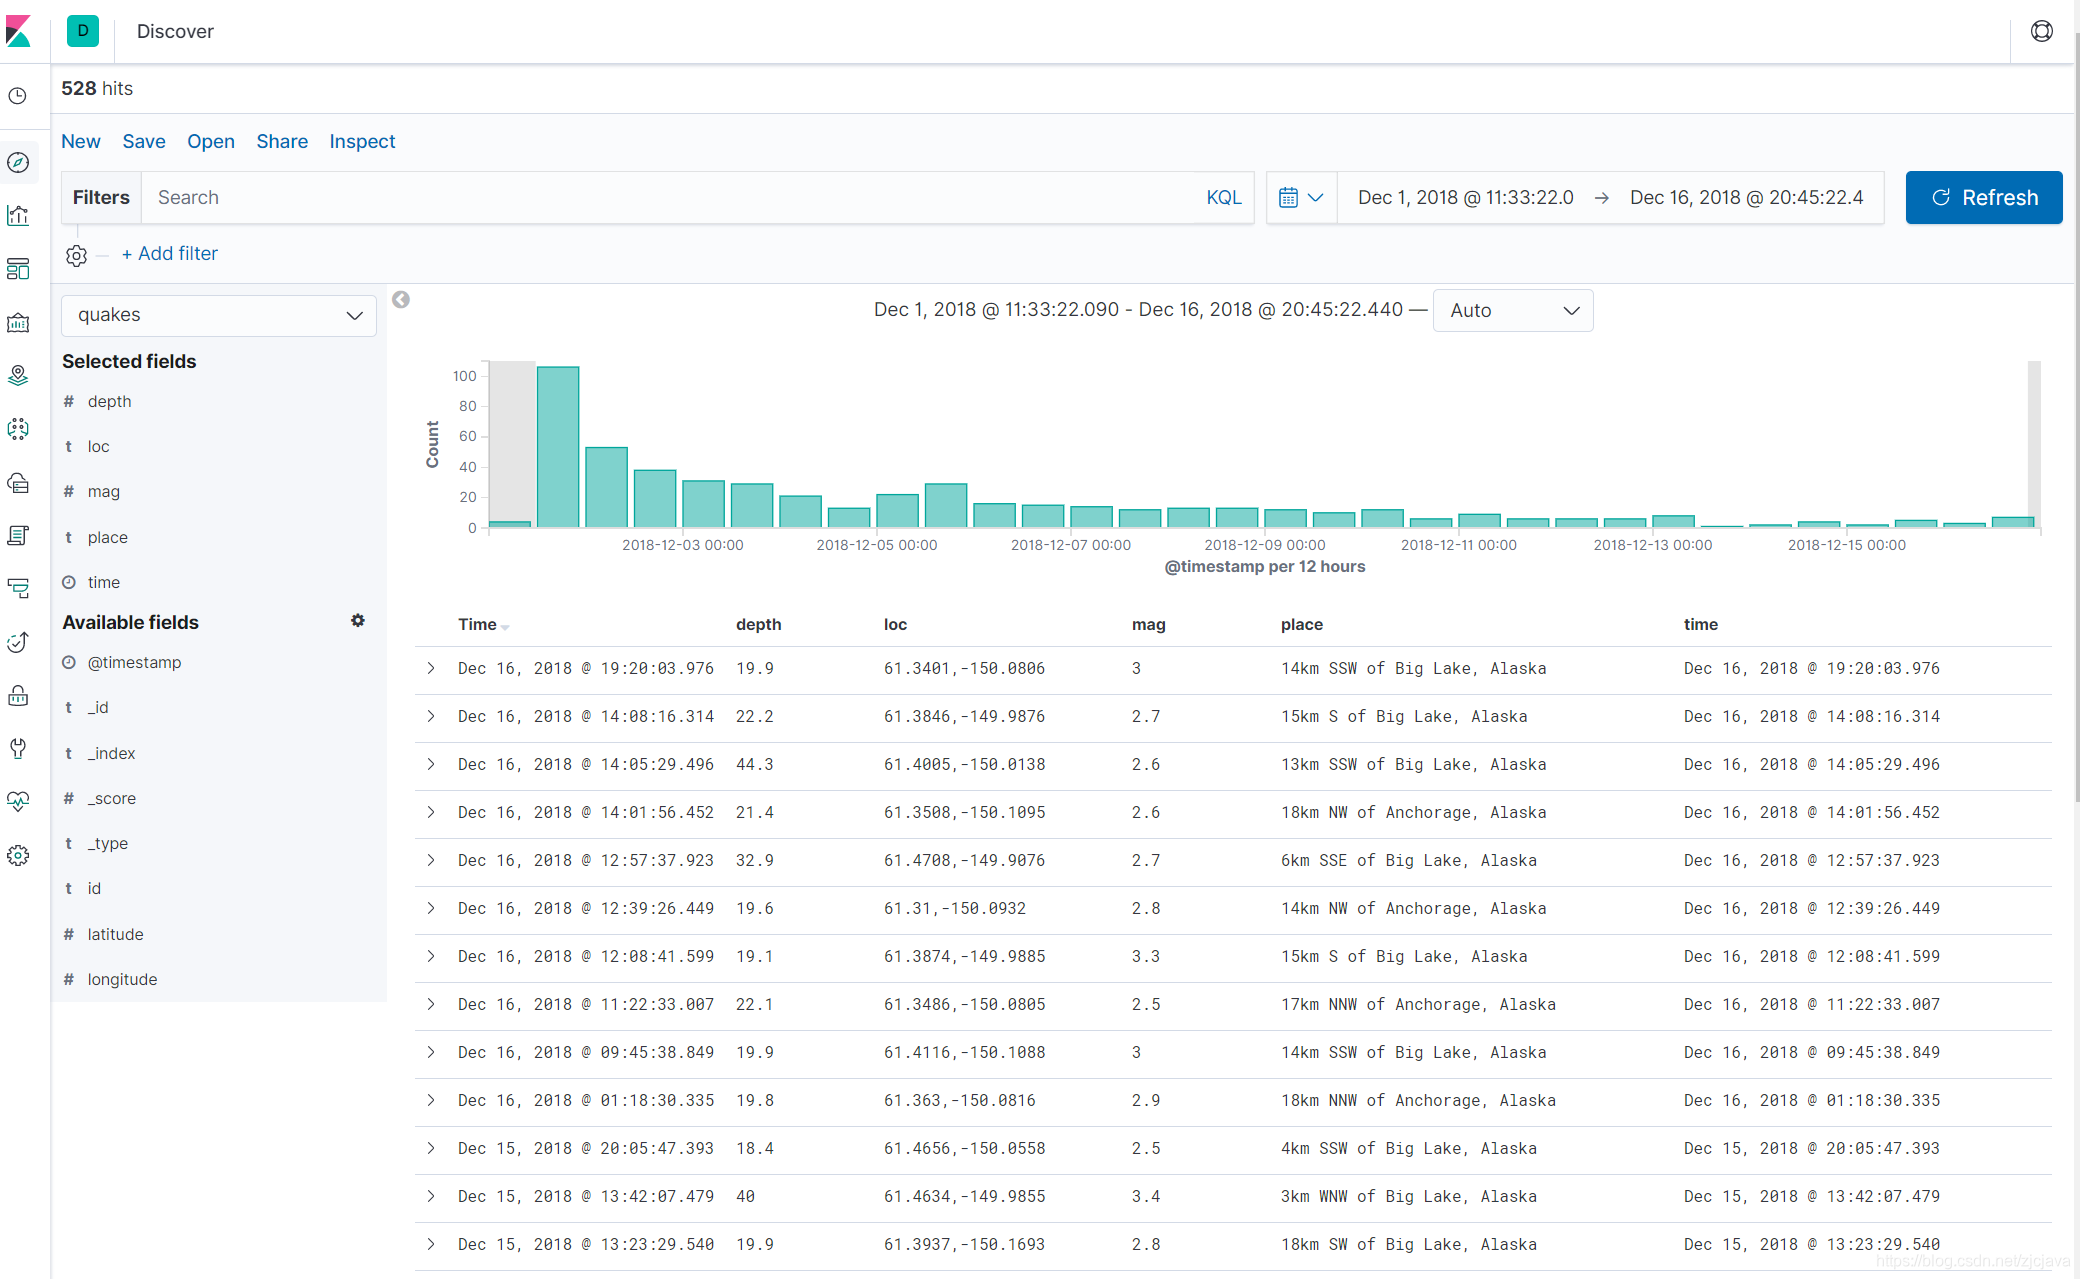The image size is (2080, 1279).
Task: Open the Inspect panel menu item
Action: coord(361,141)
